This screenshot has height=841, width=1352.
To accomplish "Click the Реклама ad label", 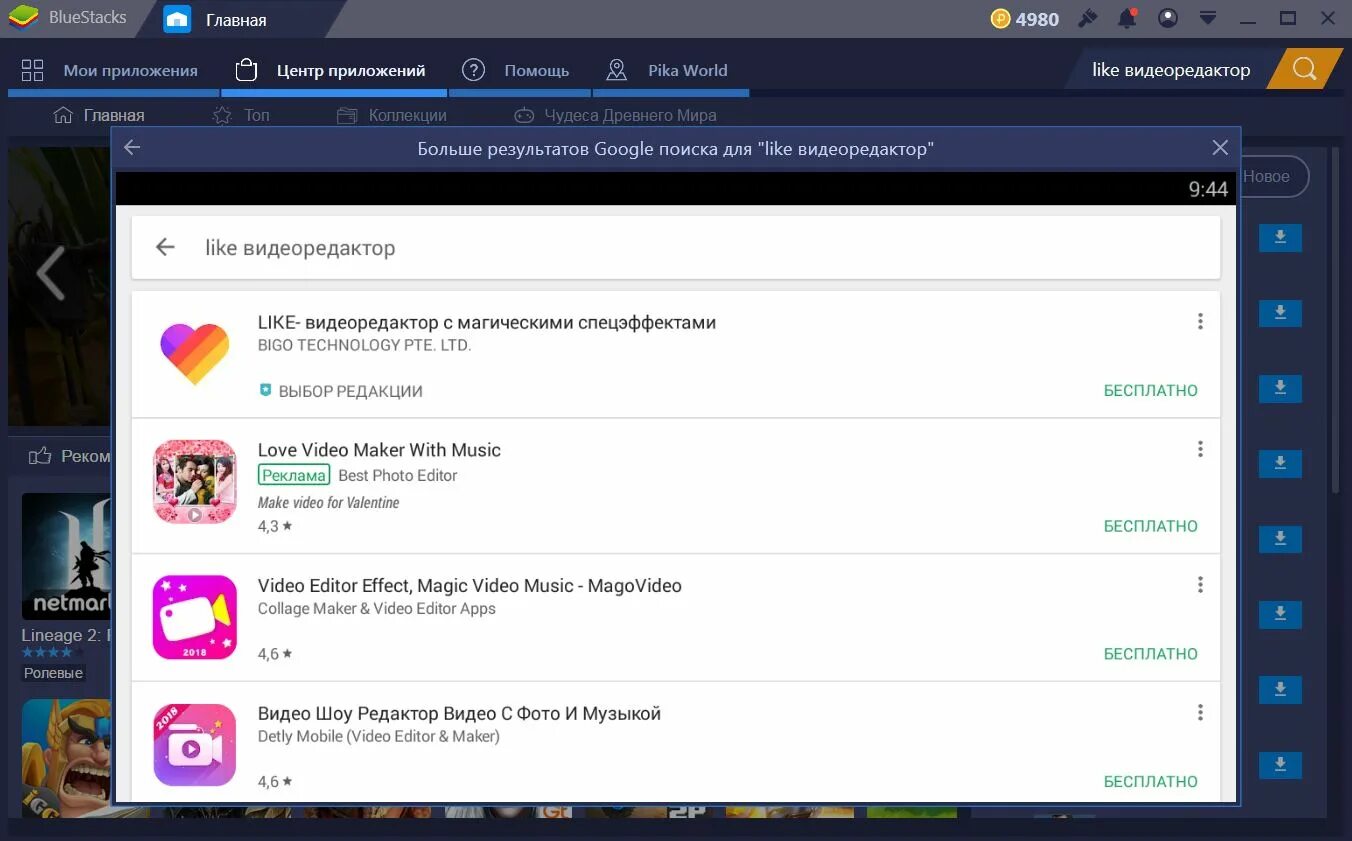I will coord(294,475).
